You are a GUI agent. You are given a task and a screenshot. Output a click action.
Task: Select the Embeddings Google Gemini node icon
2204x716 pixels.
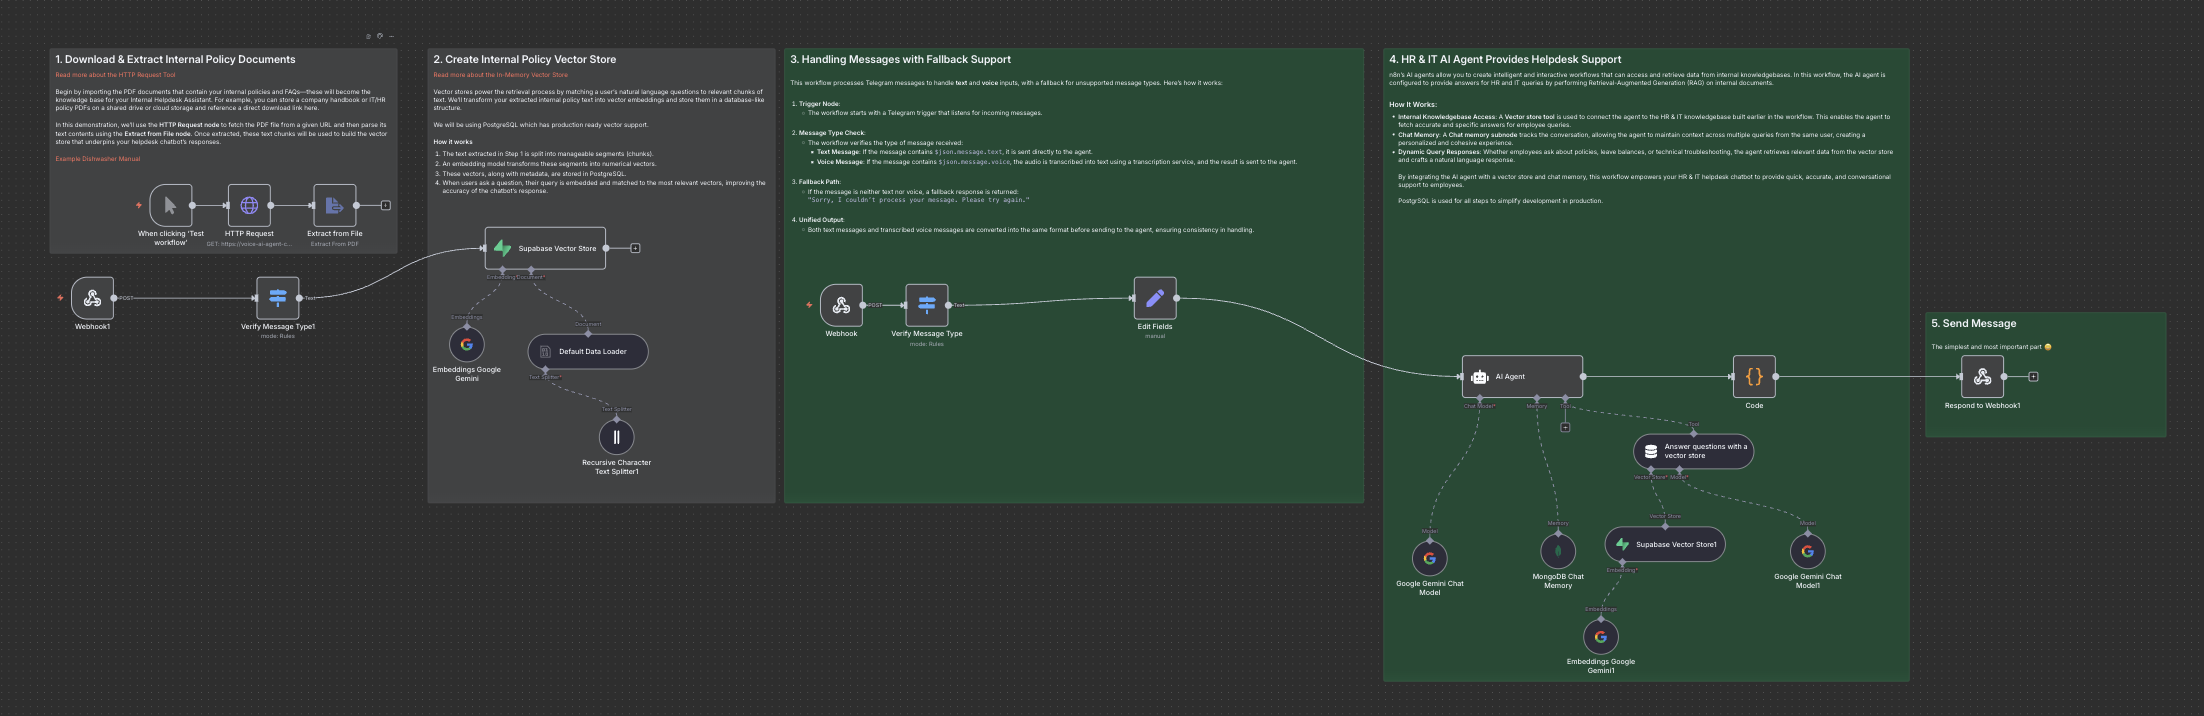(467, 344)
